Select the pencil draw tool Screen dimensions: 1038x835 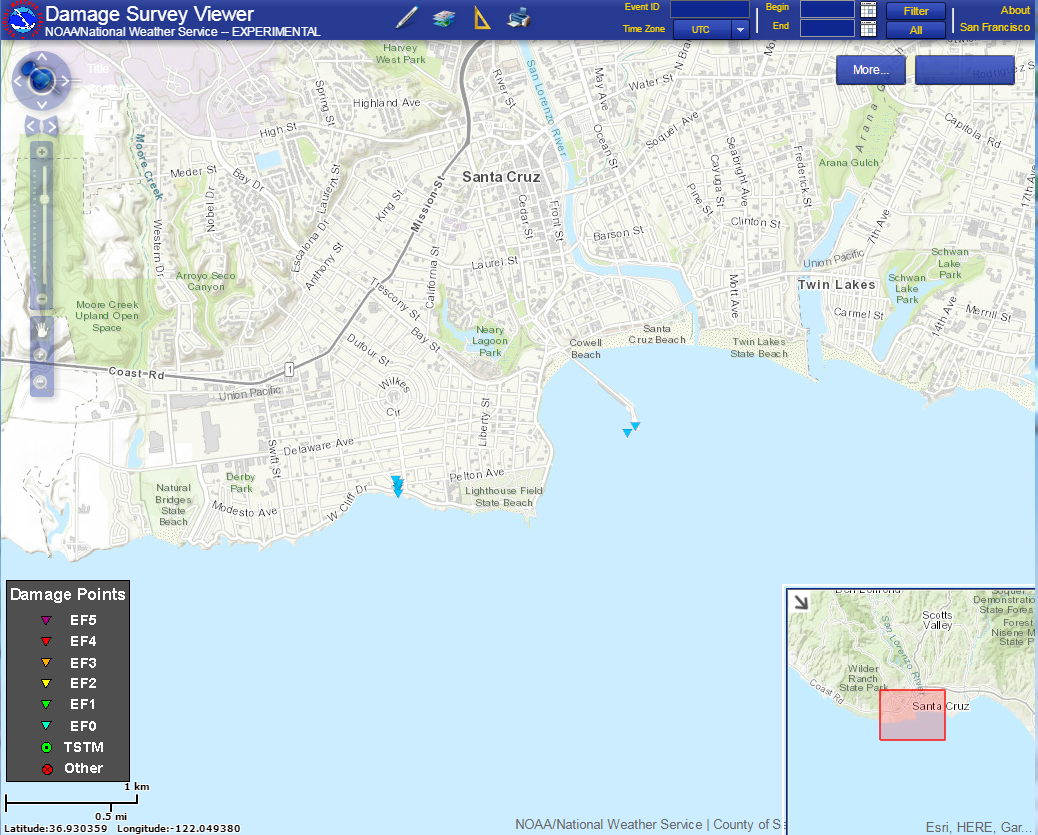click(x=406, y=18)
